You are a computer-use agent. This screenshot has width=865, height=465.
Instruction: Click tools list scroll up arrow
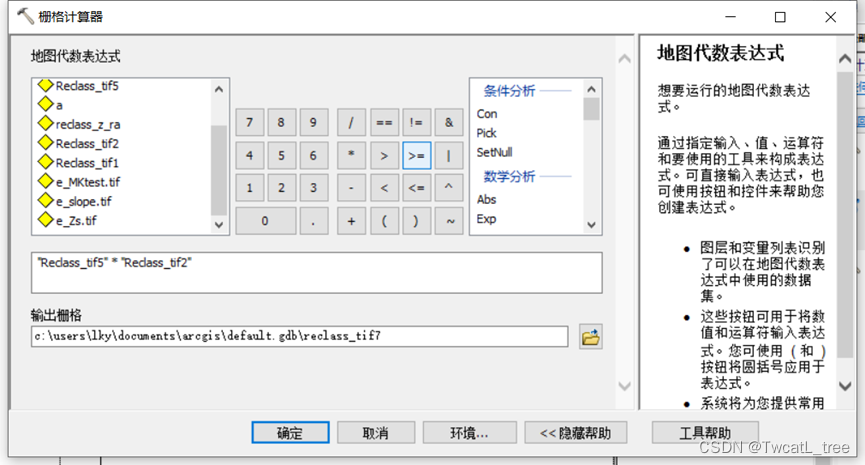click(x=591, y=89)
